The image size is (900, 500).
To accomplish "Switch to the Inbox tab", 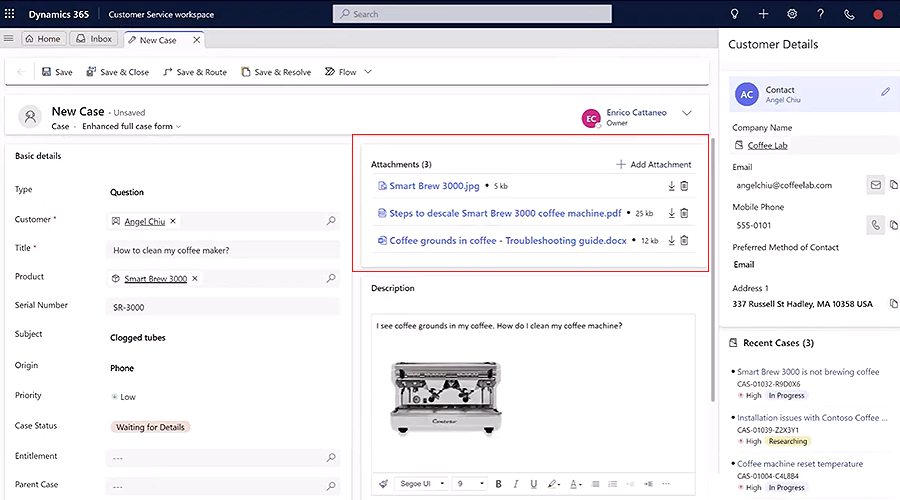I will tap(94, 38).
